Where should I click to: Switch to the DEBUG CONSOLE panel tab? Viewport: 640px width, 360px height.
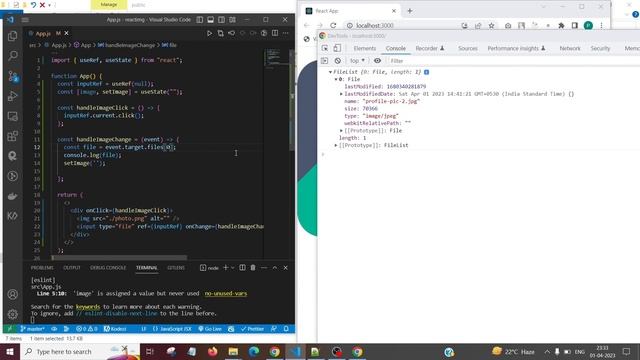click(x=108, y=268)
